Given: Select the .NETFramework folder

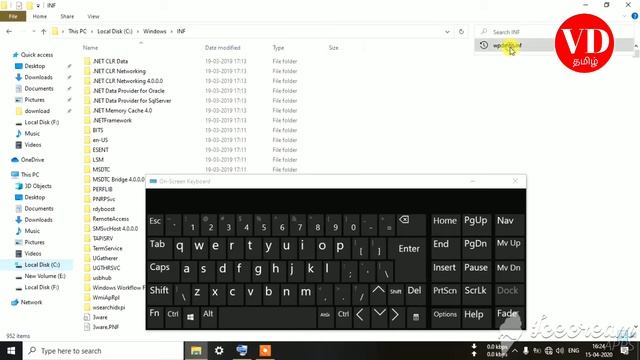Looking at the screenshot, I should pyautogui.click(x=112, y=120).
